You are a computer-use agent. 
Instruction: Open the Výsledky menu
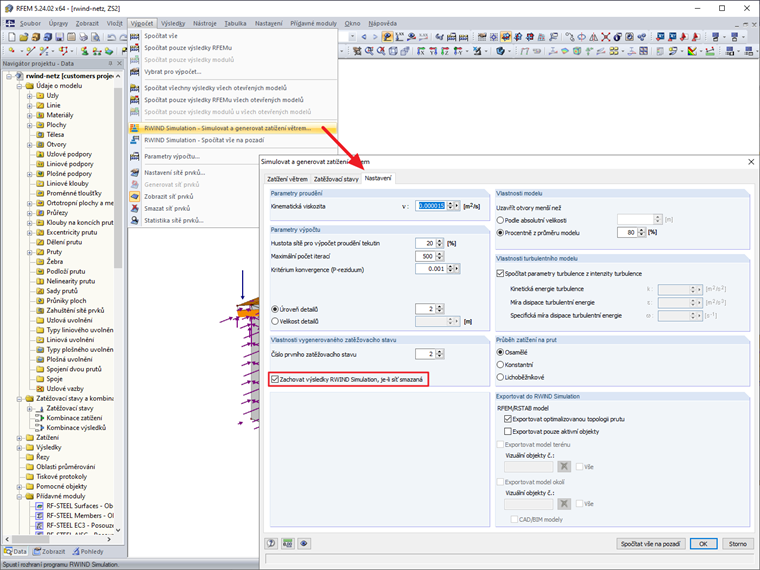click(173, 23)
